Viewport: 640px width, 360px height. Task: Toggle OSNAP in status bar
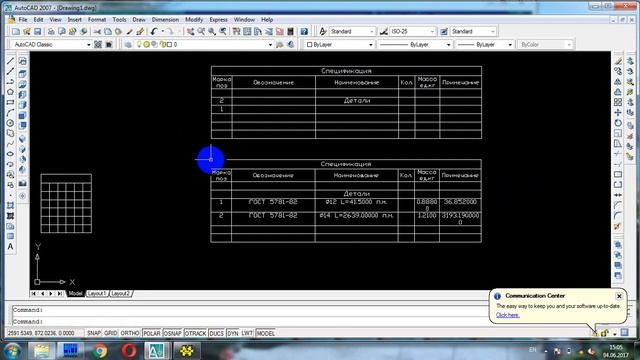tap(173, 333)
